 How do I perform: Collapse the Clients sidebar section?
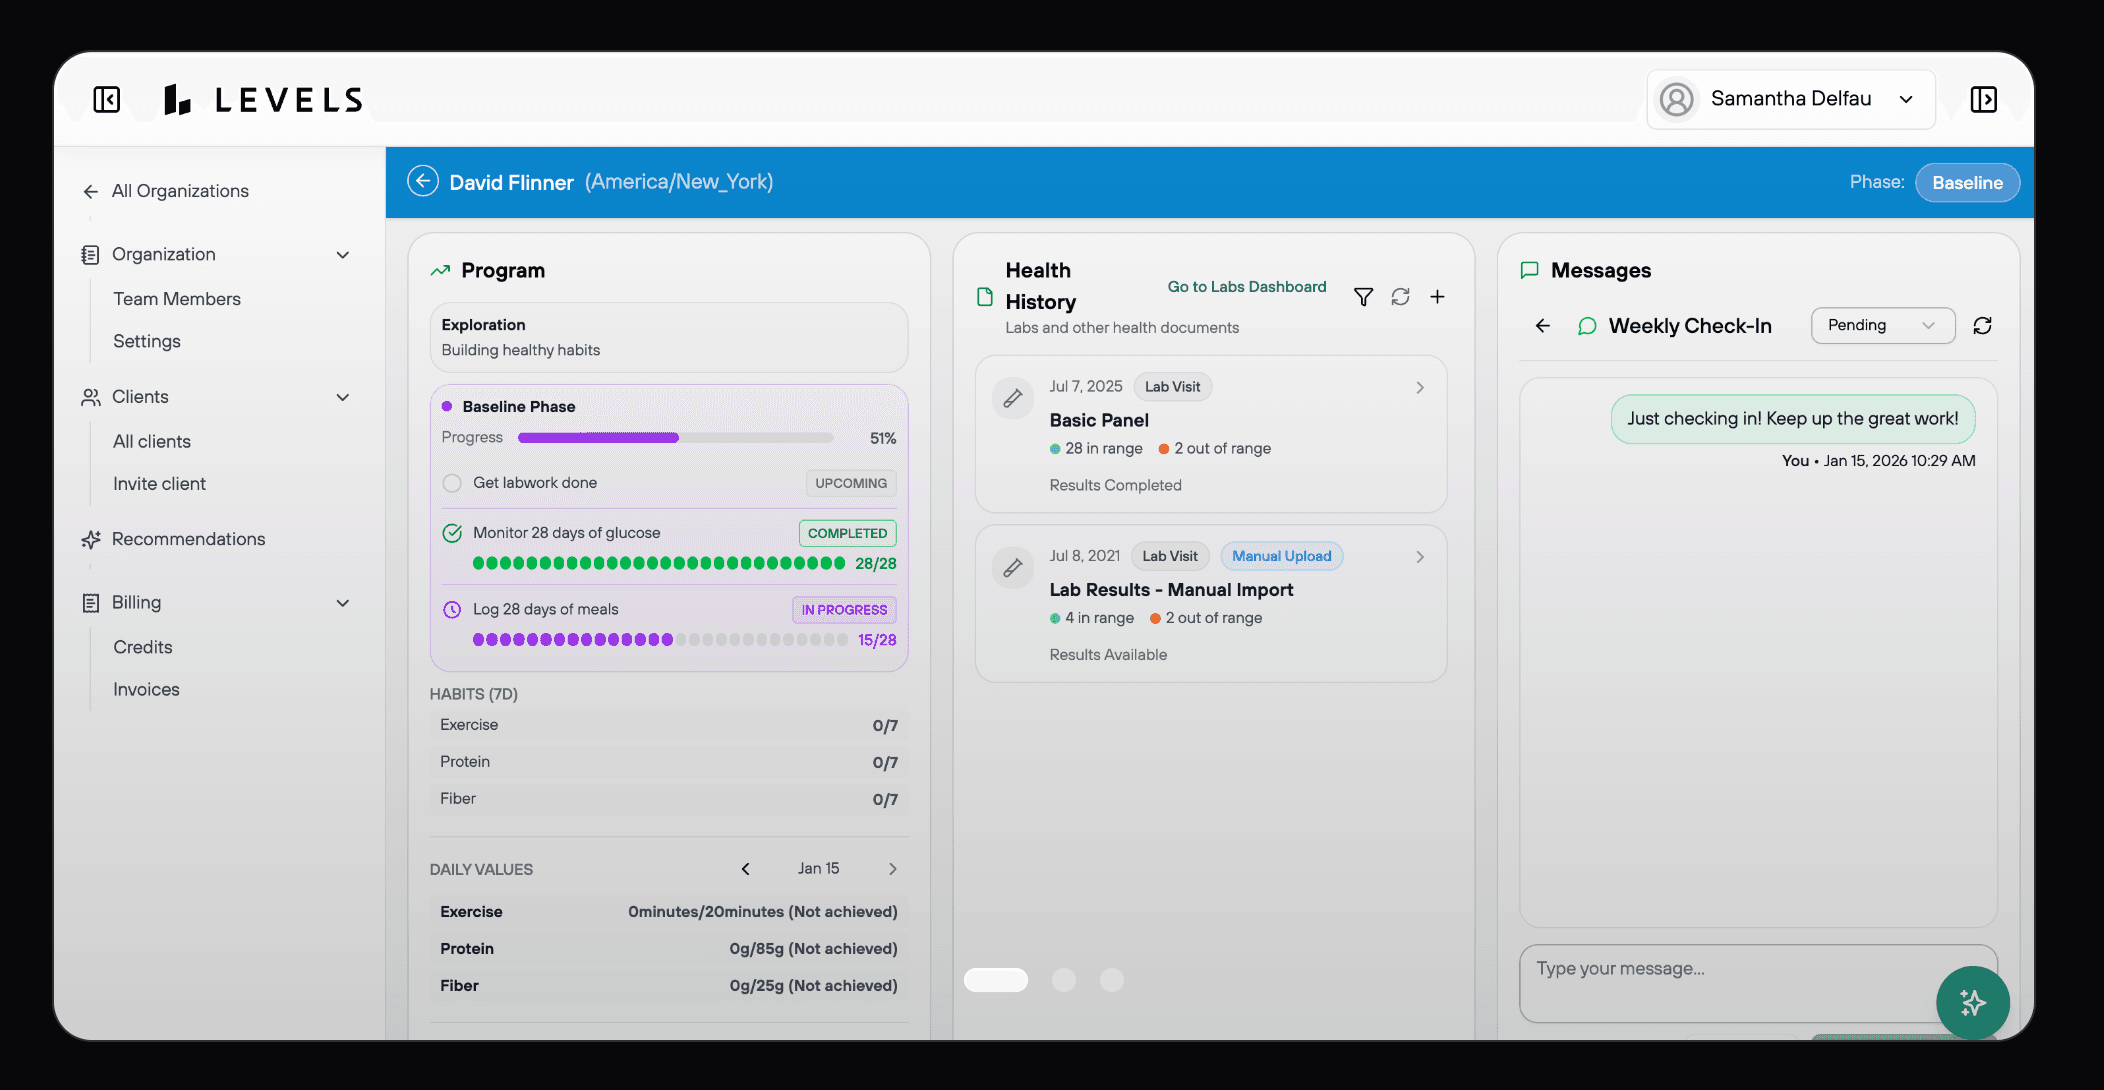pyautogui.click(x=343, y=397)
